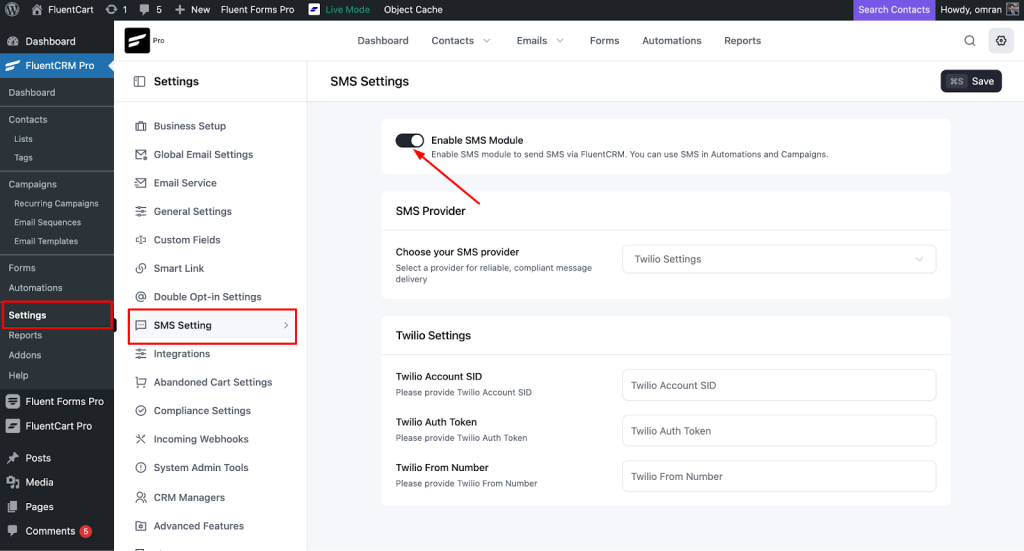This screenshot has width=1024, height=551.
Task: Expand SMS Setting chevron arrow
Action: click(285, 325)
